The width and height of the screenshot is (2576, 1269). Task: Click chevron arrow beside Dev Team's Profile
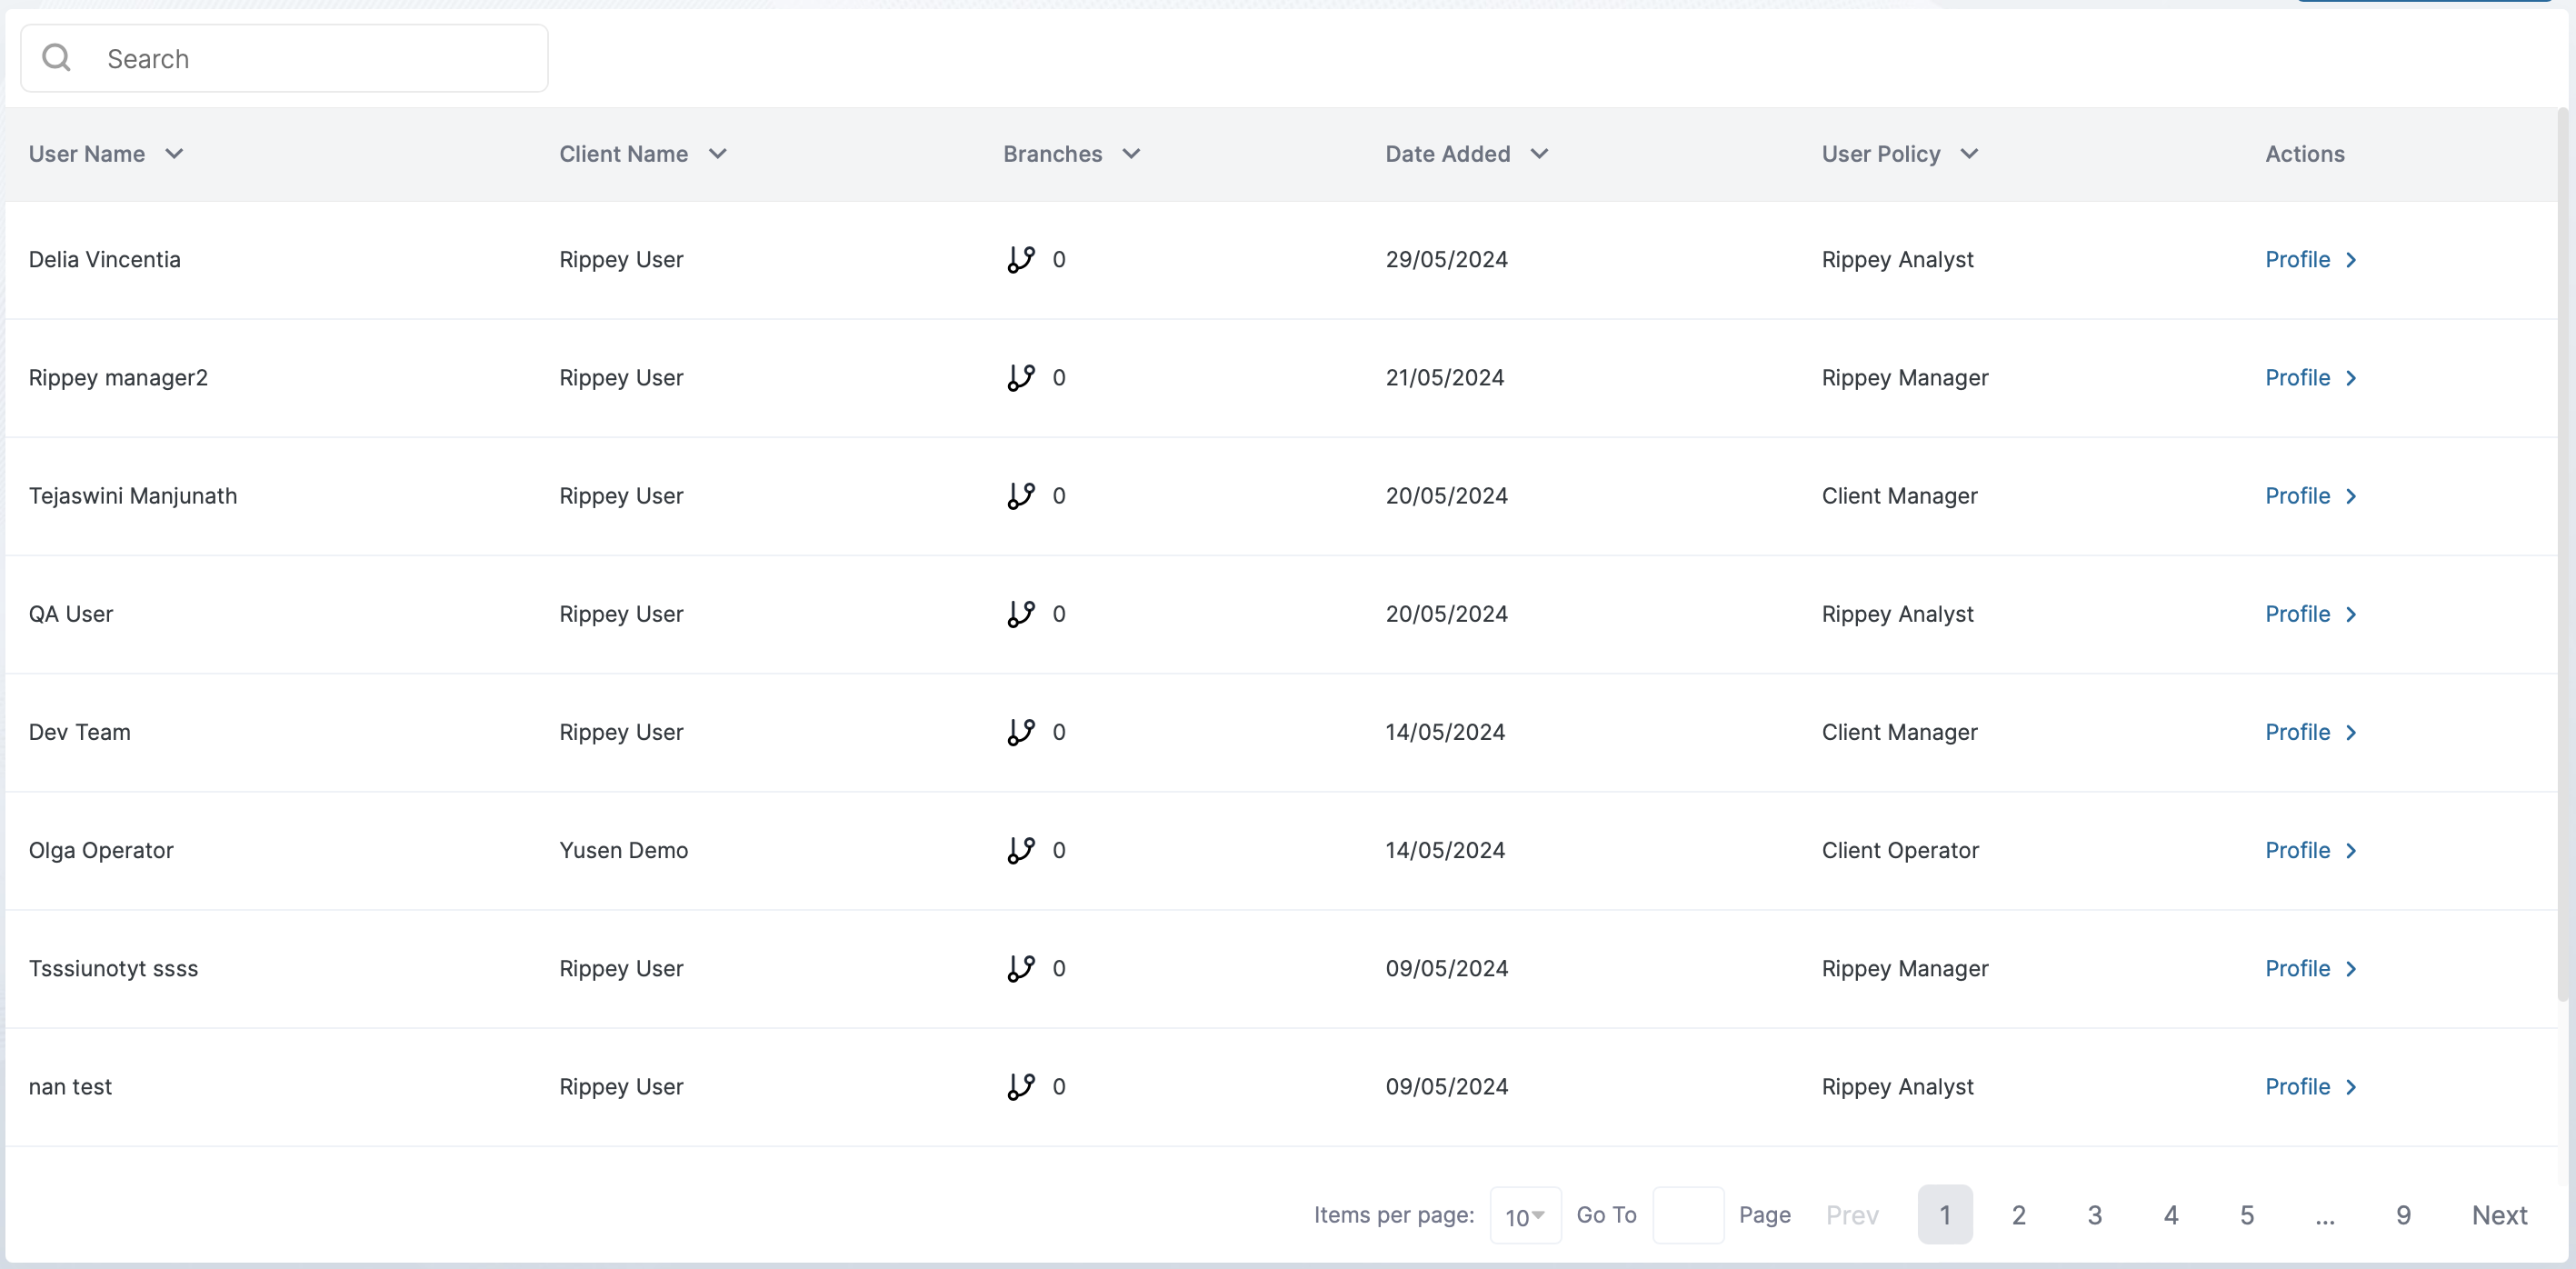(x=2351, y=732)
